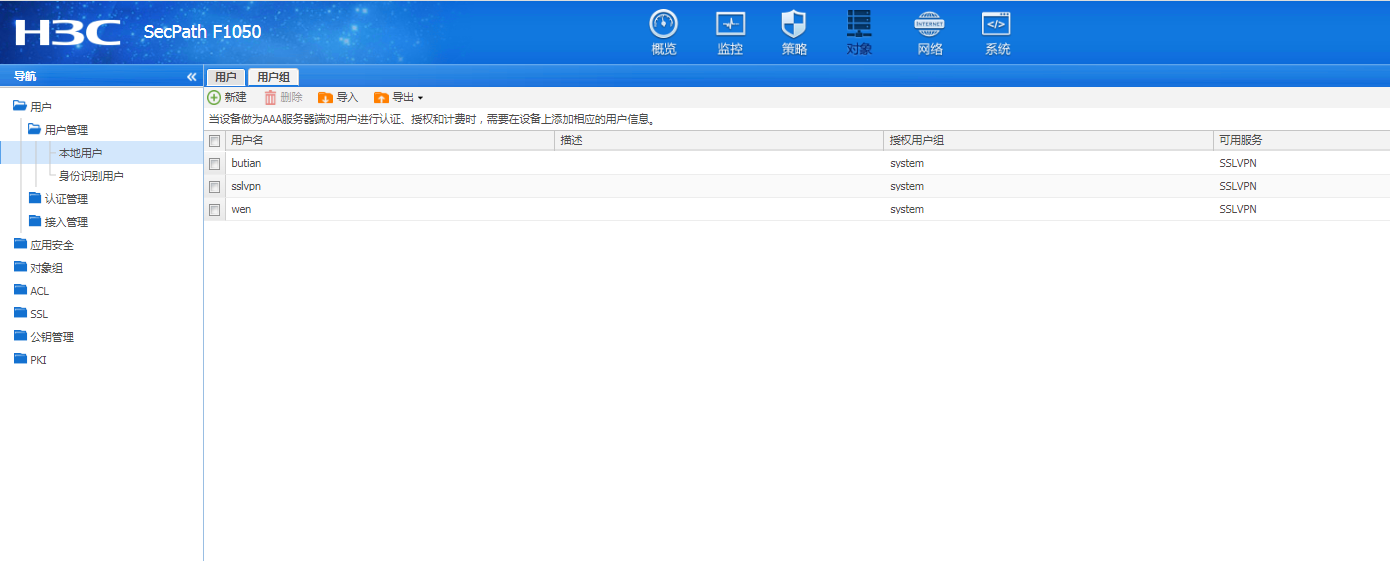Open the 概览 overview gauge icon

tap(664, 24)
